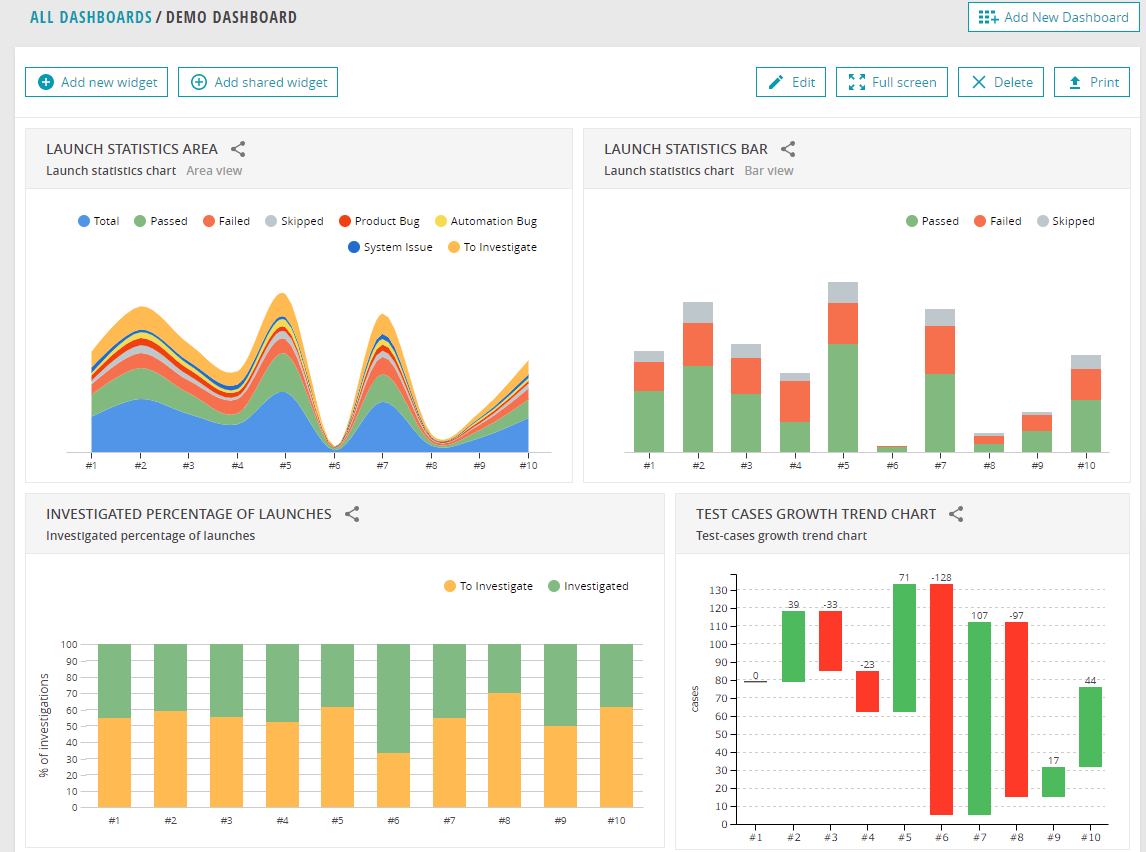Click the plus icon in Add new widget
This screenshot has width=1146, height=852.
click(45, 83)
